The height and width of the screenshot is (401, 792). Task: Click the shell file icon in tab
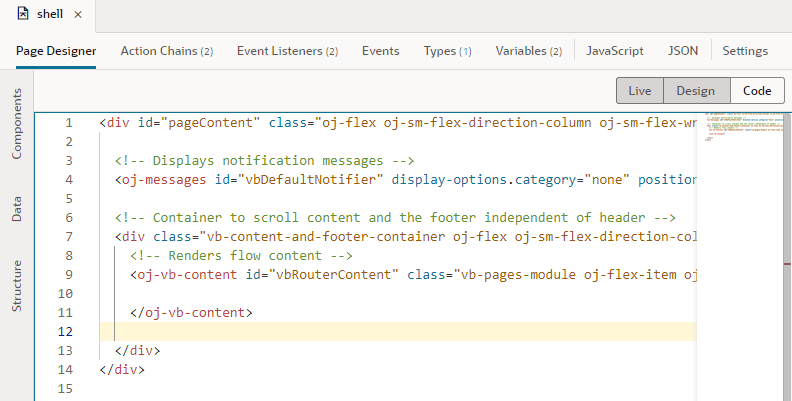tap(23, 15)
